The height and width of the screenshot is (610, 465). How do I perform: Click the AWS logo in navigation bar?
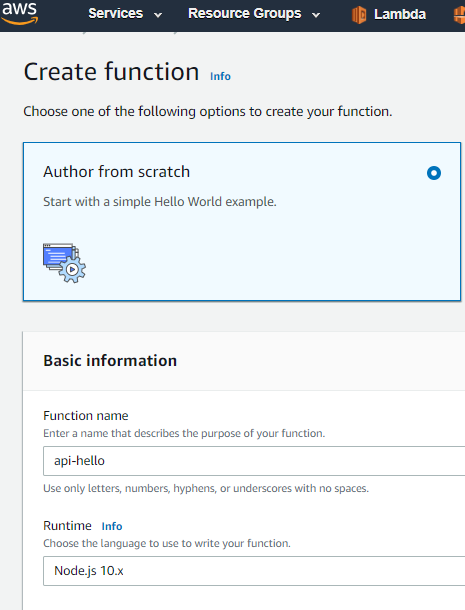(20, 12)
